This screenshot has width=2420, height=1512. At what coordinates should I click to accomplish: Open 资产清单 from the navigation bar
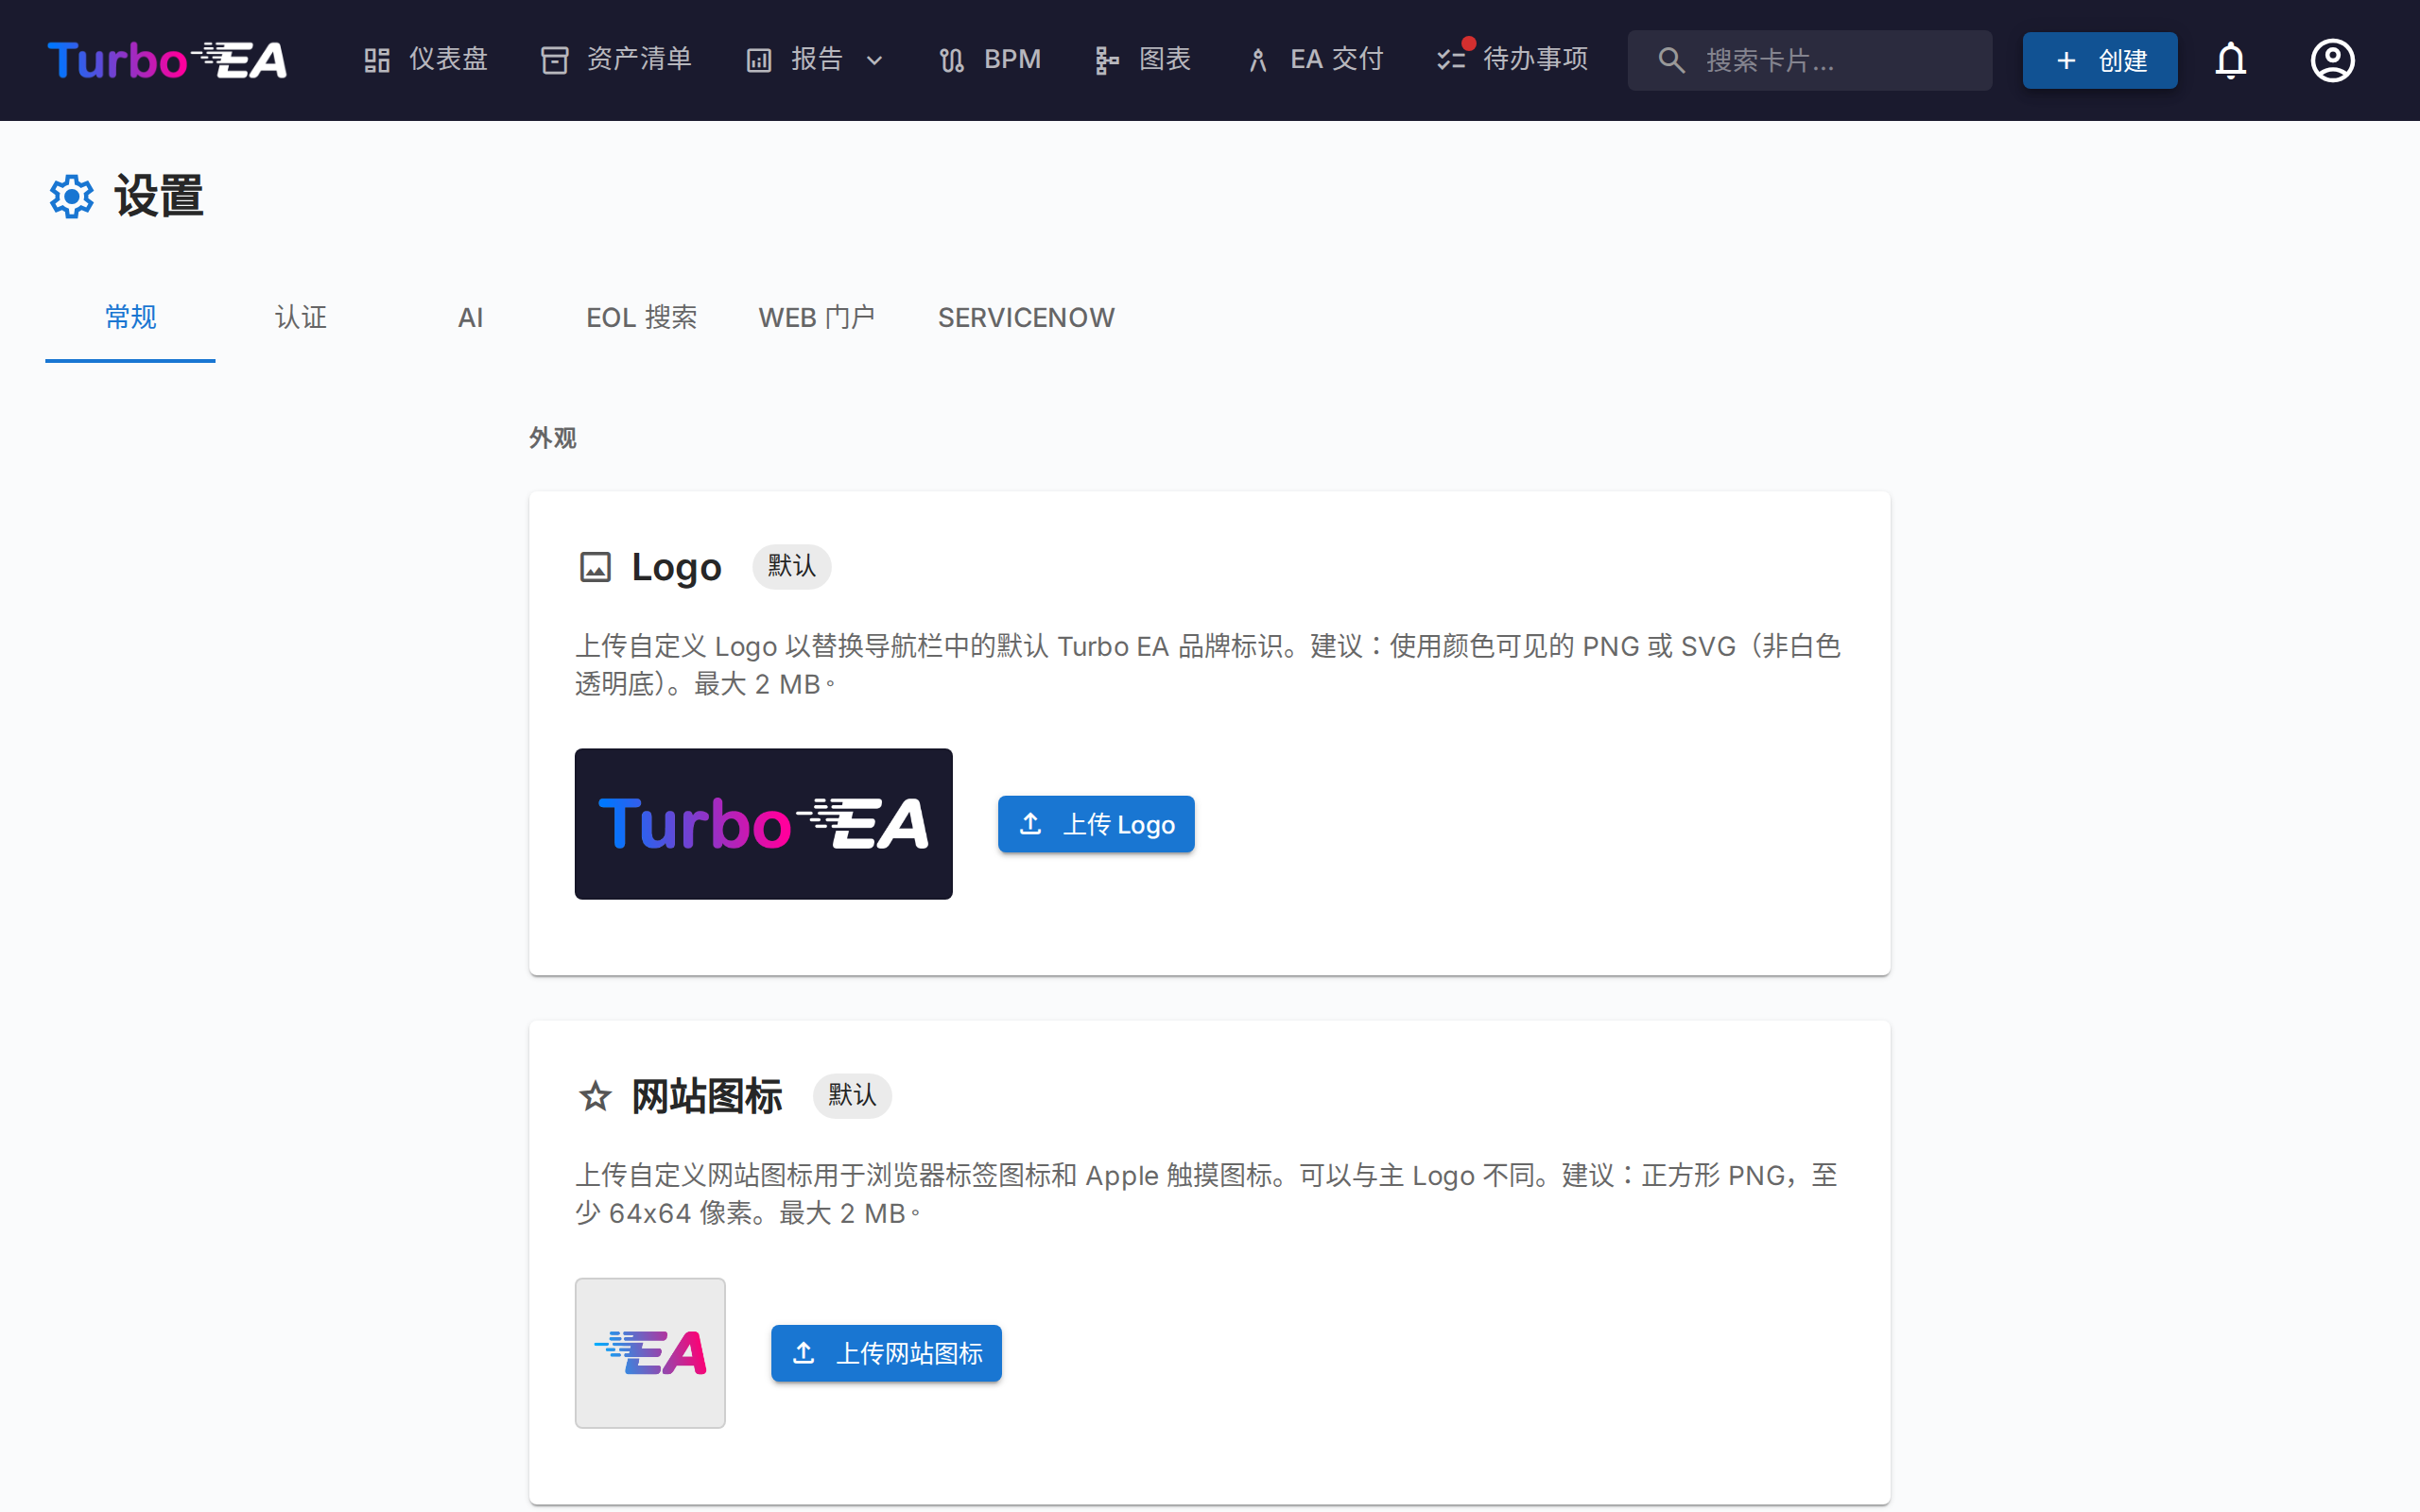pos(615,60)
